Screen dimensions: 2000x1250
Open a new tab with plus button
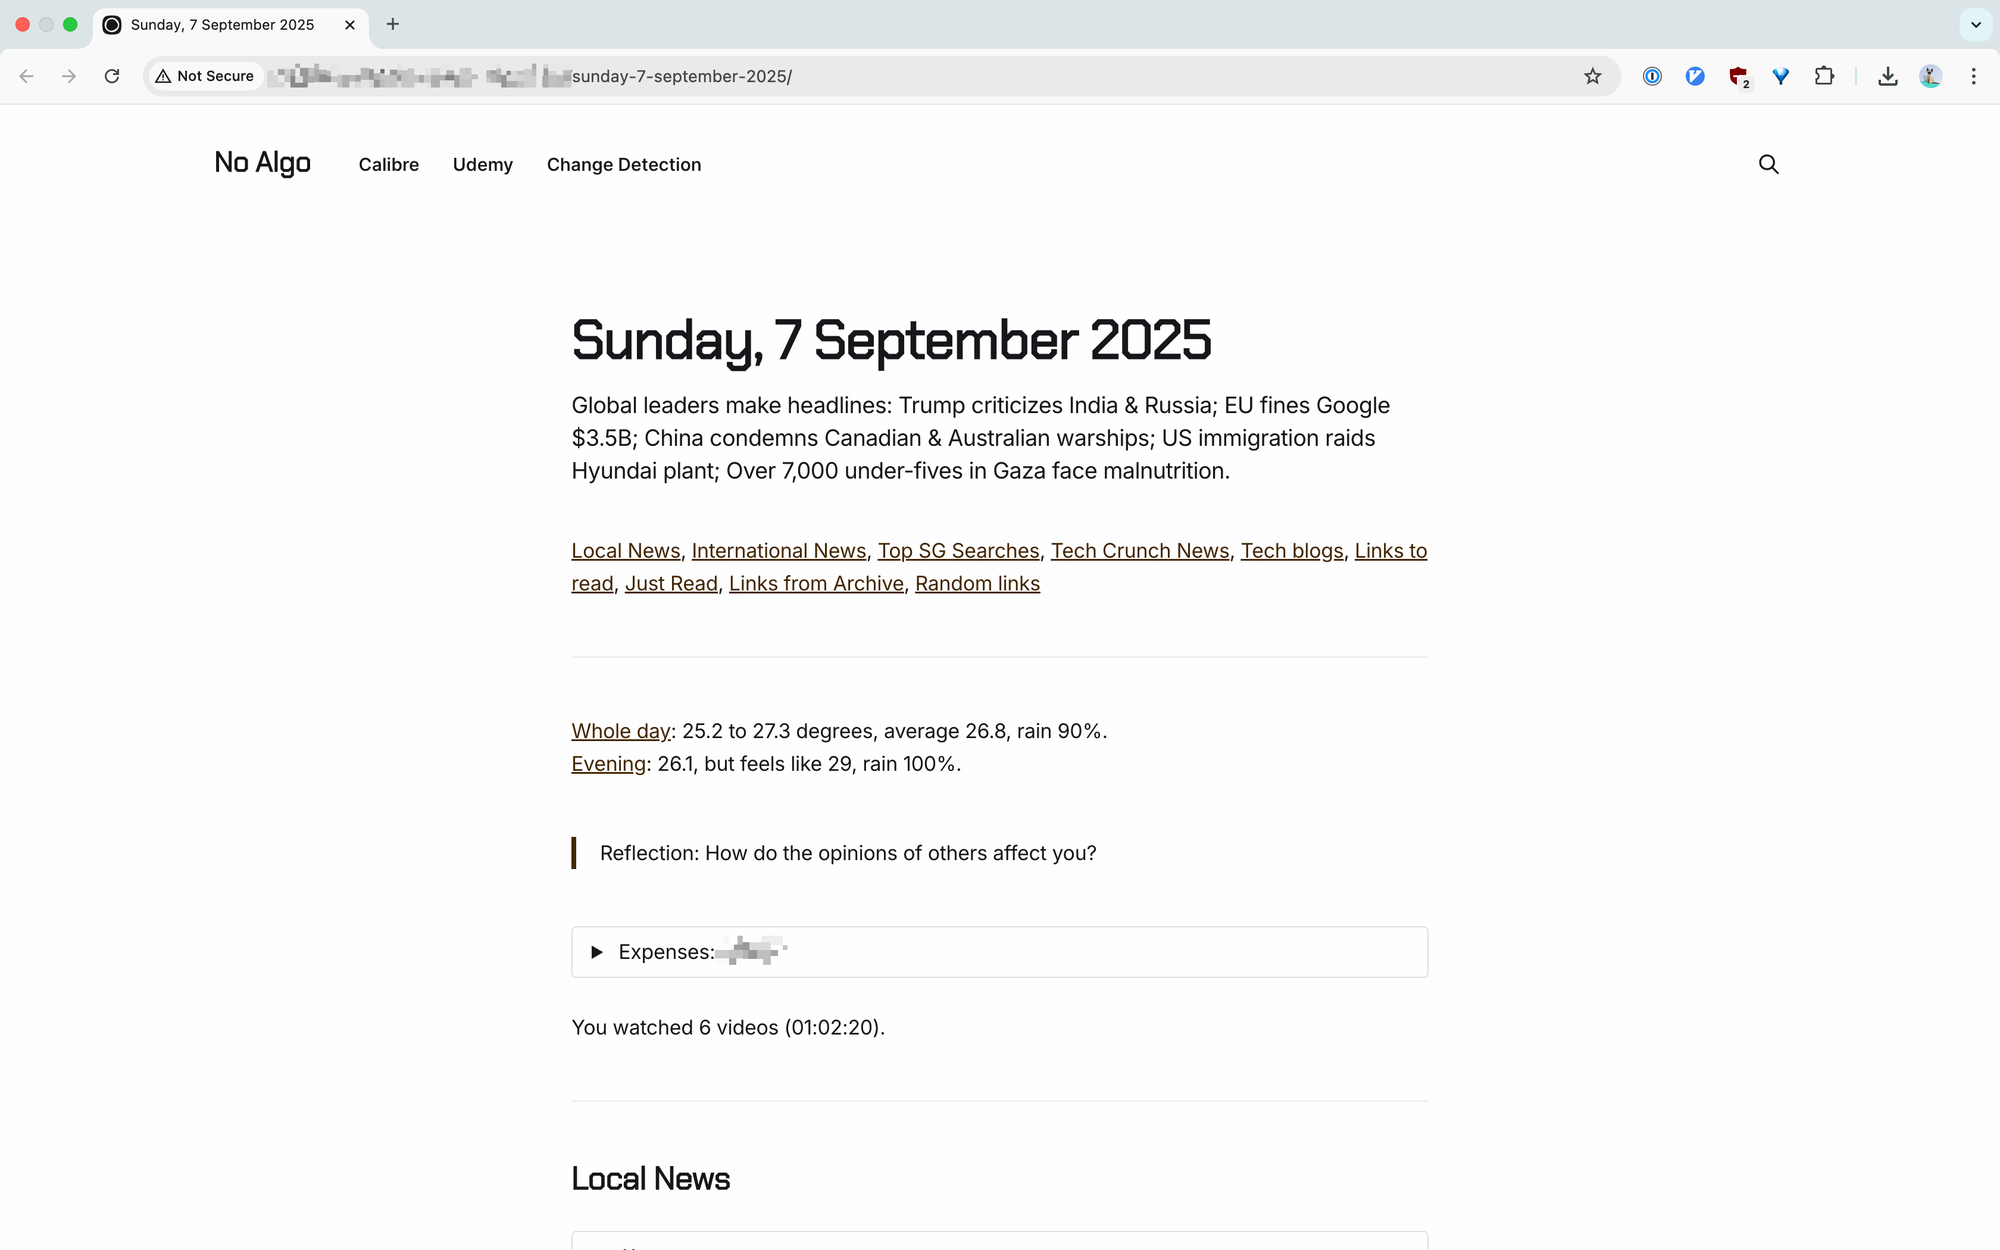[x=393, y=24]
